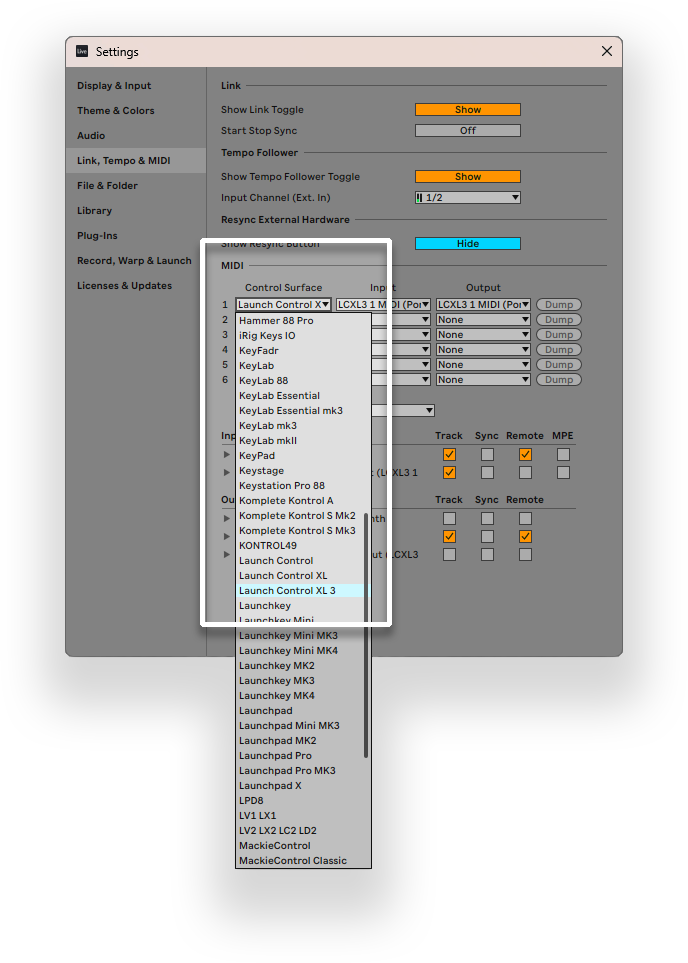688x963 pixels.
Task: Enable Track for the third output port
Action: coord(450,555)
